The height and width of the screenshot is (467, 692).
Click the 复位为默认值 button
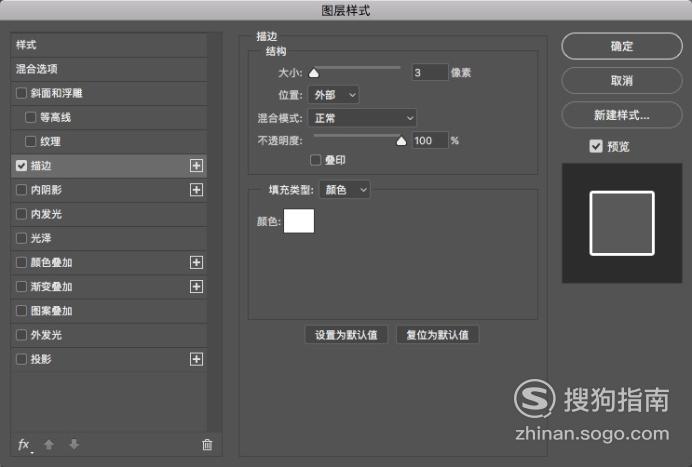coord(437,335)
